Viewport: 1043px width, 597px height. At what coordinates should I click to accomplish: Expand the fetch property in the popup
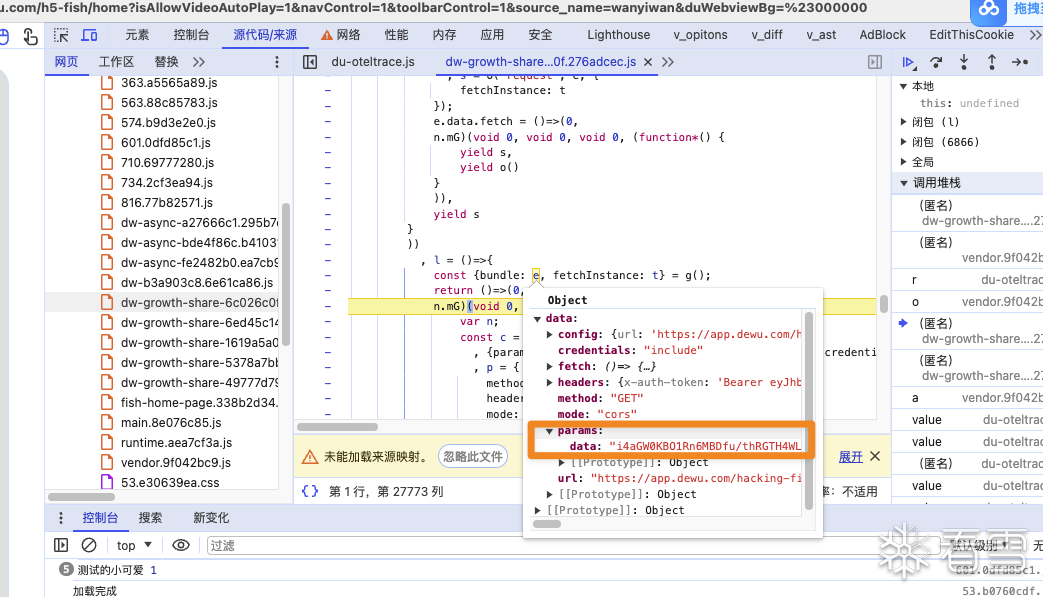coord(549,366)
